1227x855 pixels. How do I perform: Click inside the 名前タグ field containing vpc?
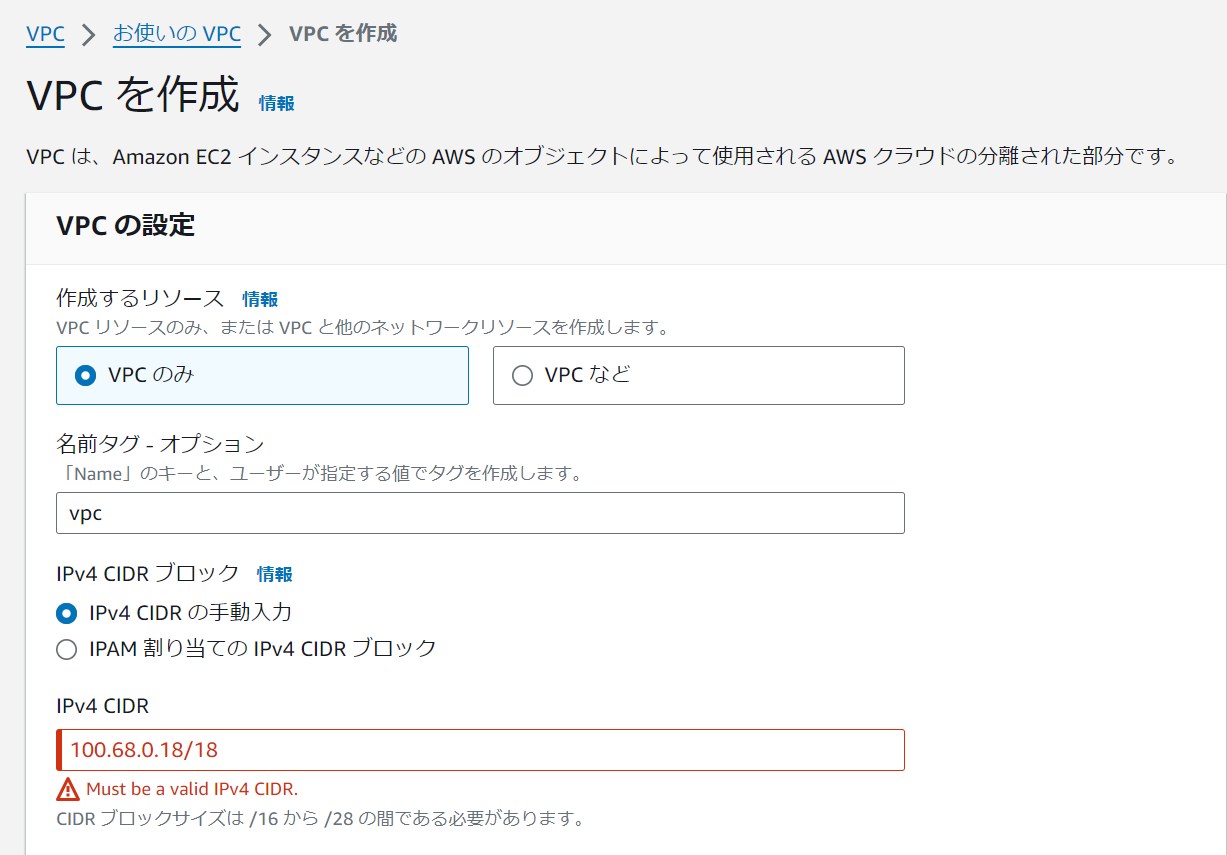pyautogui.click(x=480, y=513)
